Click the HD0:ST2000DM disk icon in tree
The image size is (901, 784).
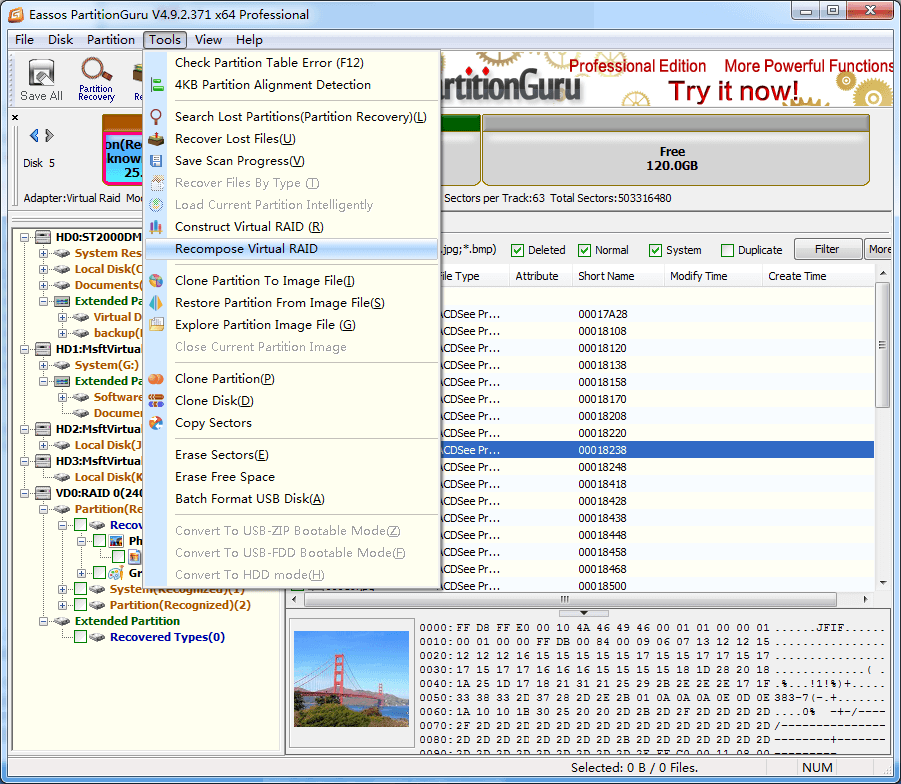43,237
